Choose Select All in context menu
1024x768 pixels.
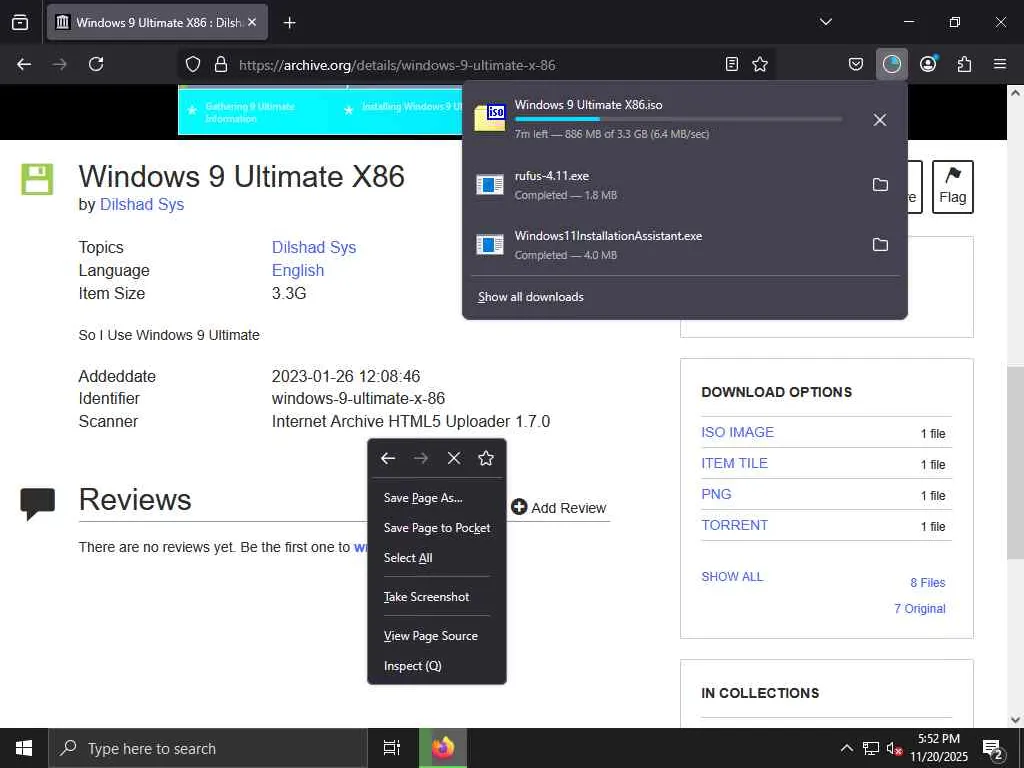click(x=437, y=558)
